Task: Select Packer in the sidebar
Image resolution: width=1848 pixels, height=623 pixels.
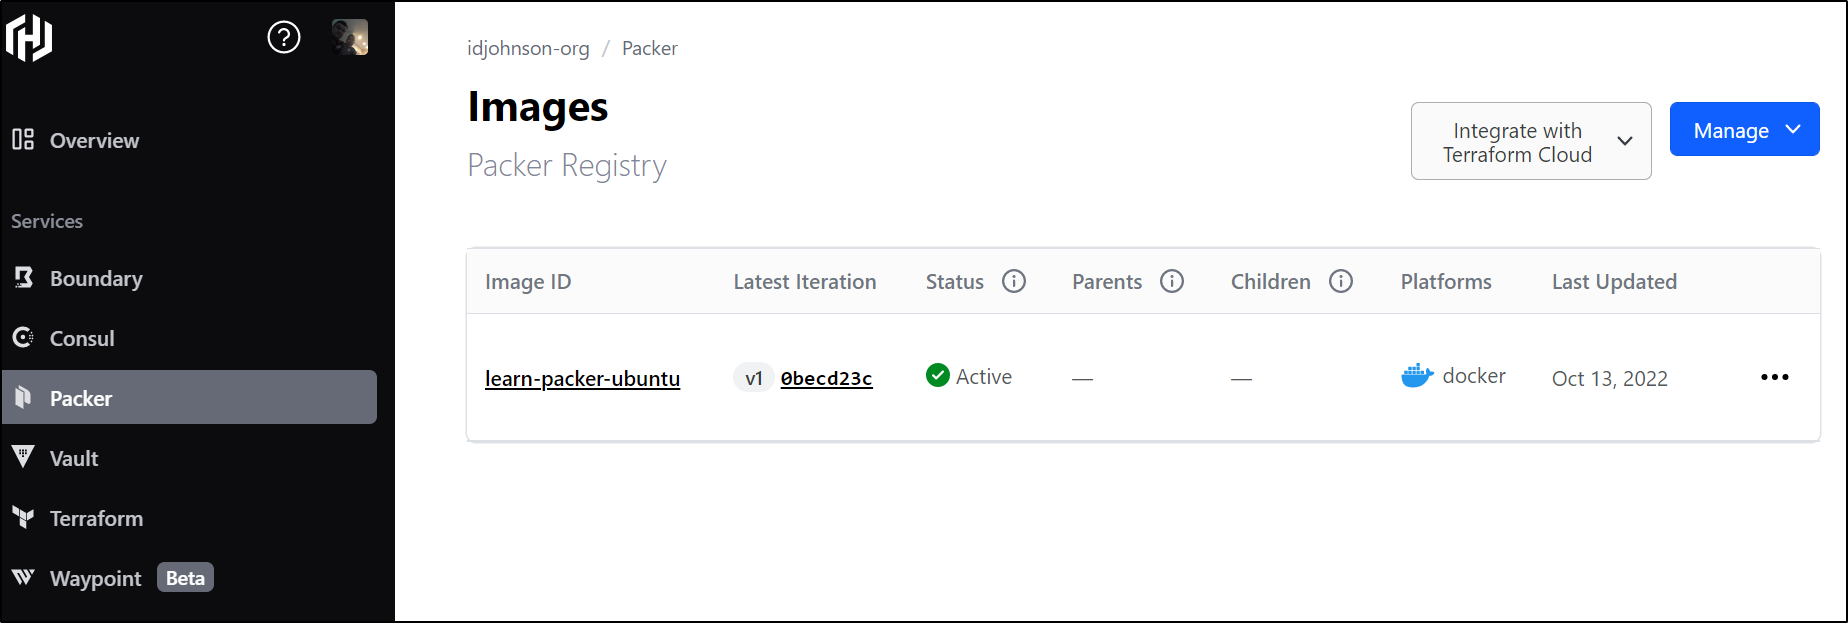Action: click(x=189, y=397)
